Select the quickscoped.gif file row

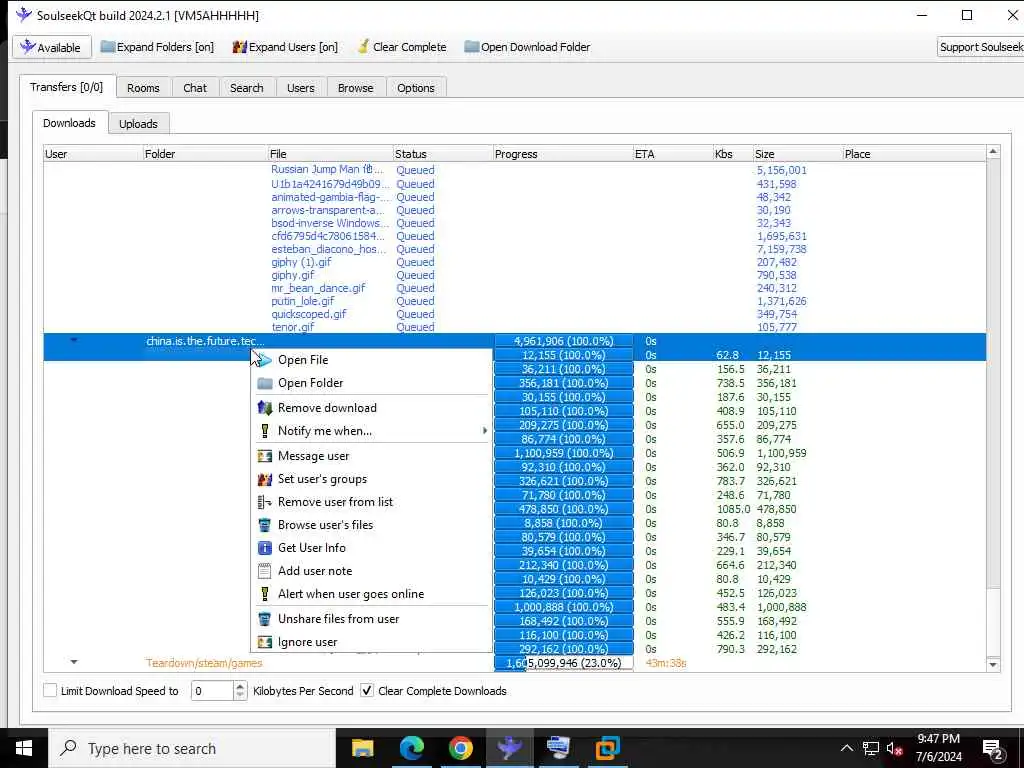pos(515,314)
